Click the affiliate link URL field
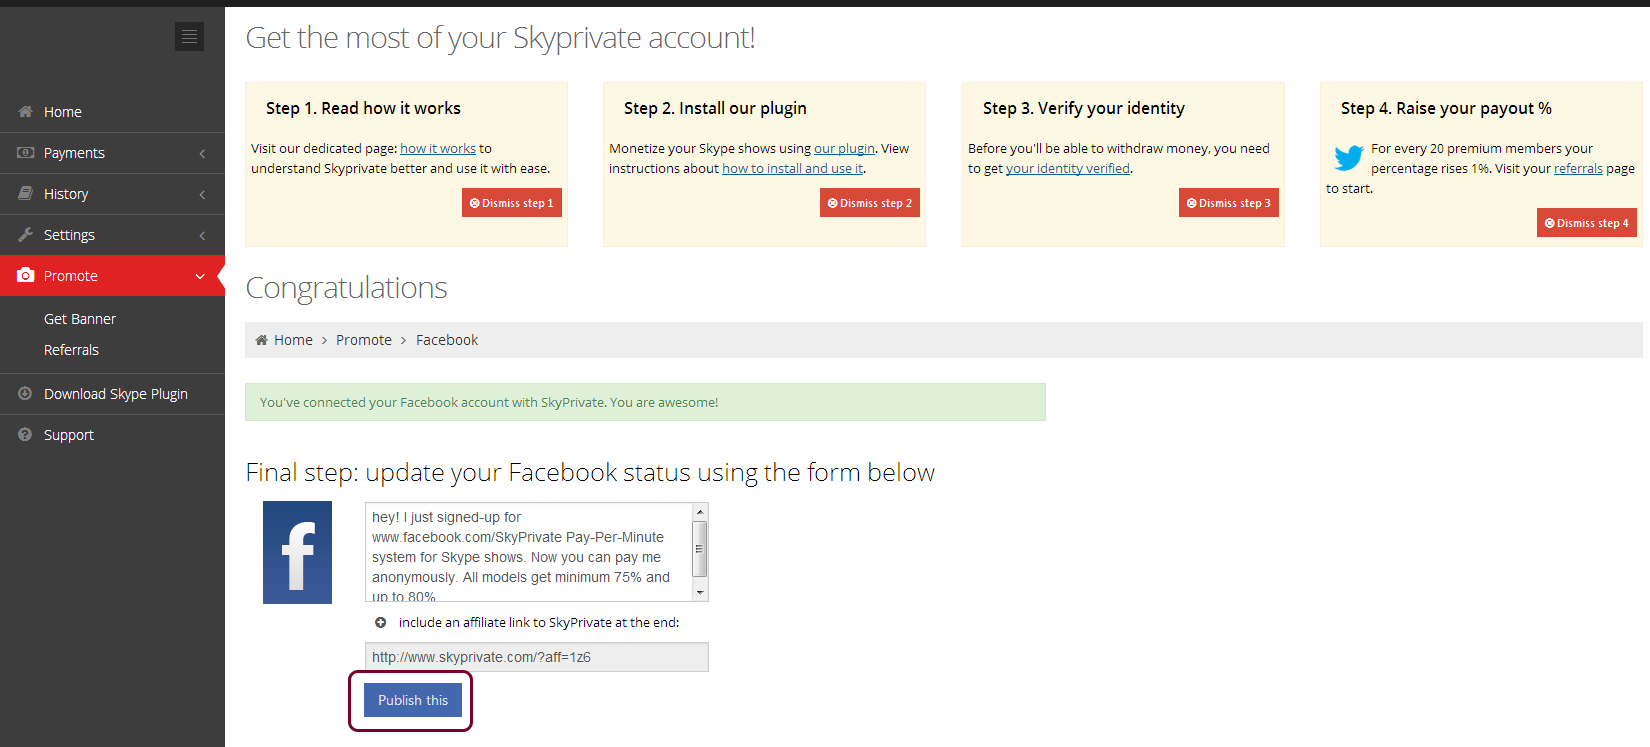 pos(537,657)
